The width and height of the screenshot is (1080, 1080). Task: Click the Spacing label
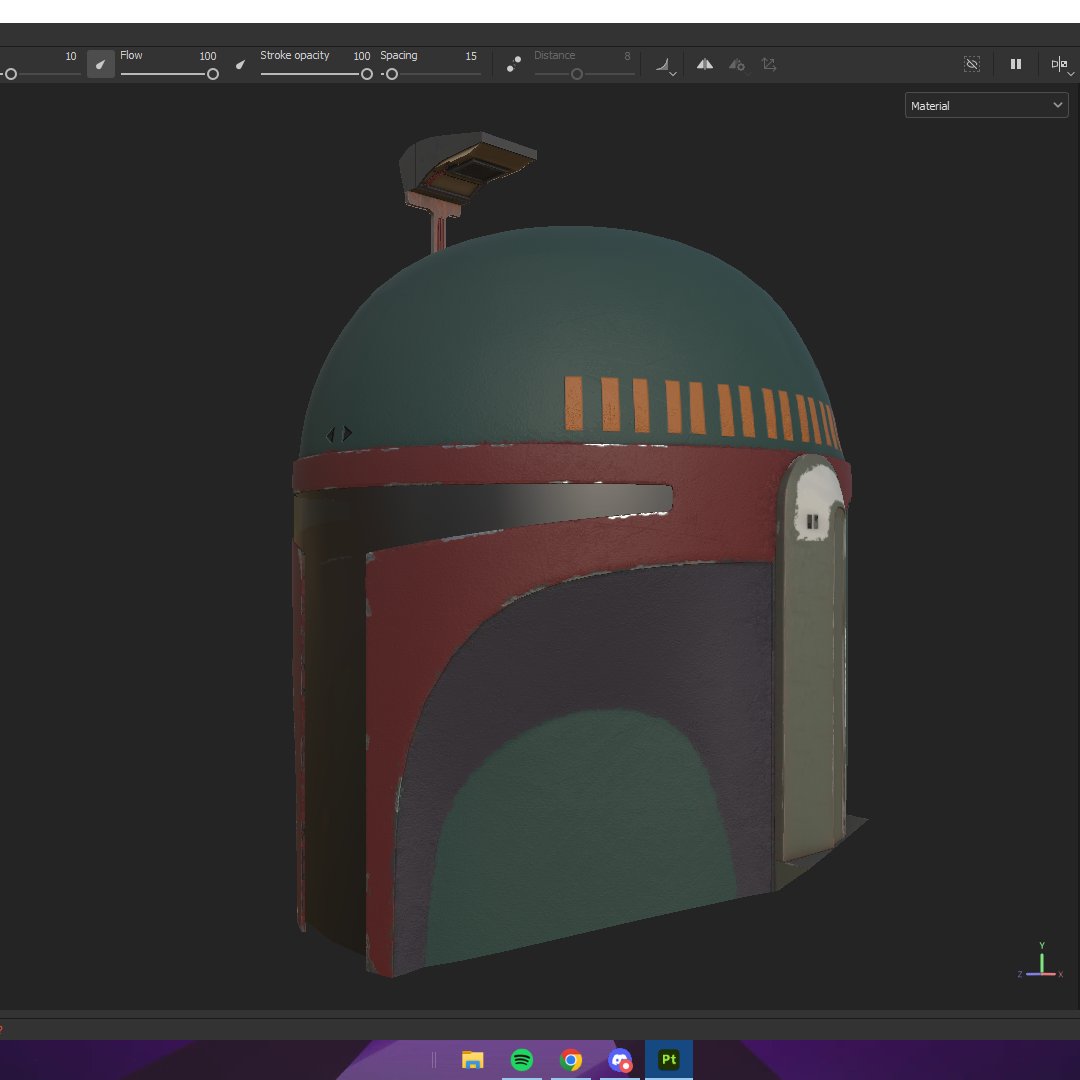(399, 55)
